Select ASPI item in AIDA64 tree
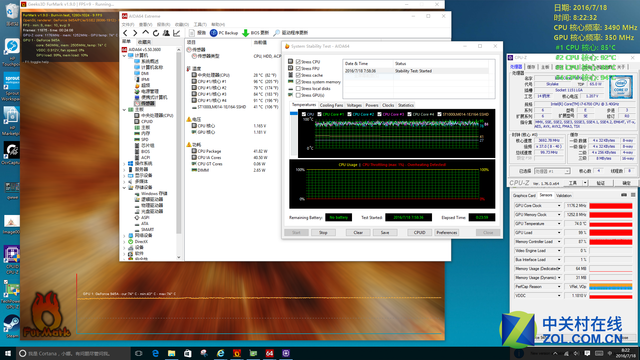 coord(142,218)
